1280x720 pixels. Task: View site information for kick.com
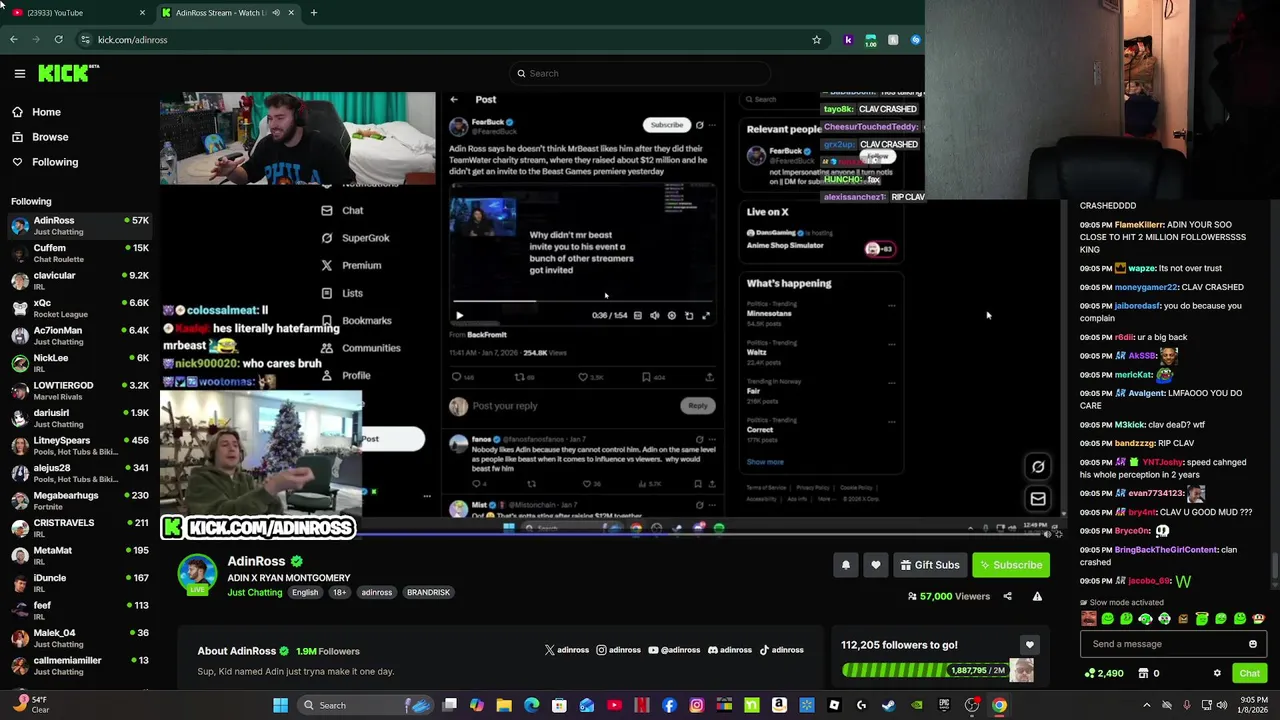pyautogui.click(x=86, y=40)
